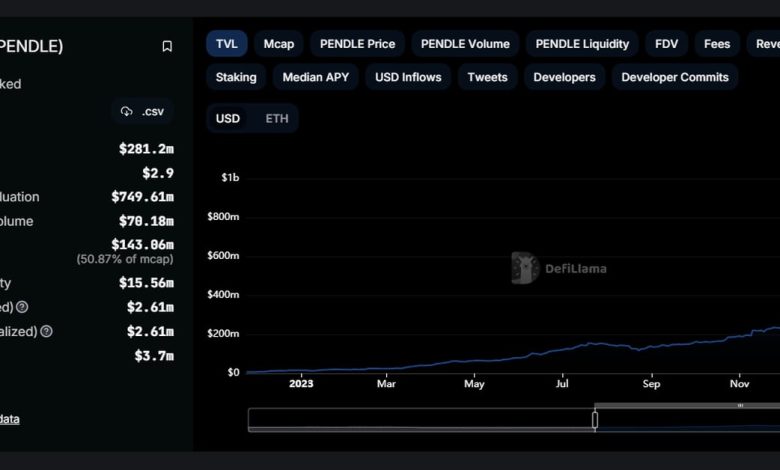Enable Developer Commits metric

click(675, 77)
